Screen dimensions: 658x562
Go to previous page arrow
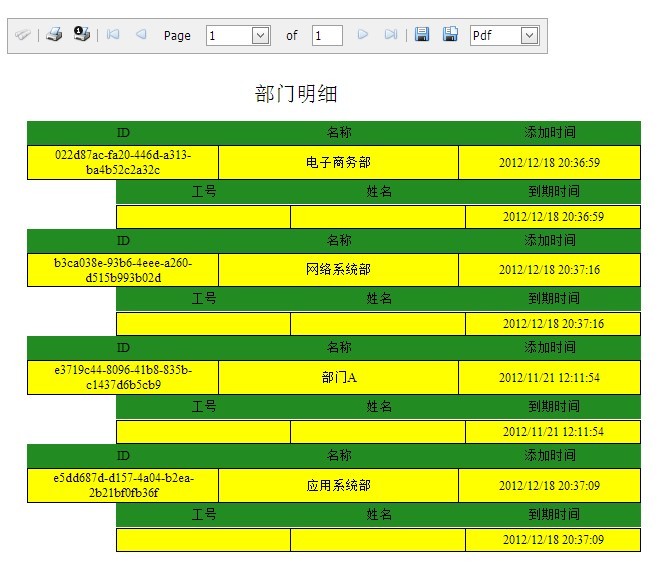coord(141,34)
